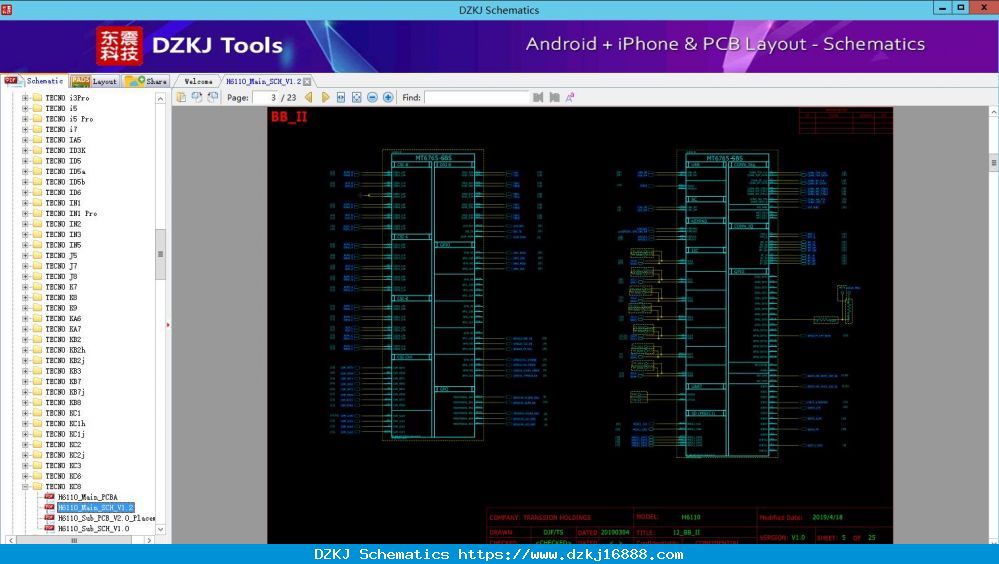This screenshot has width=999, height=564.
Task: Go to previous page arrow
Action: pyautogui.click(x=309, y=98)
